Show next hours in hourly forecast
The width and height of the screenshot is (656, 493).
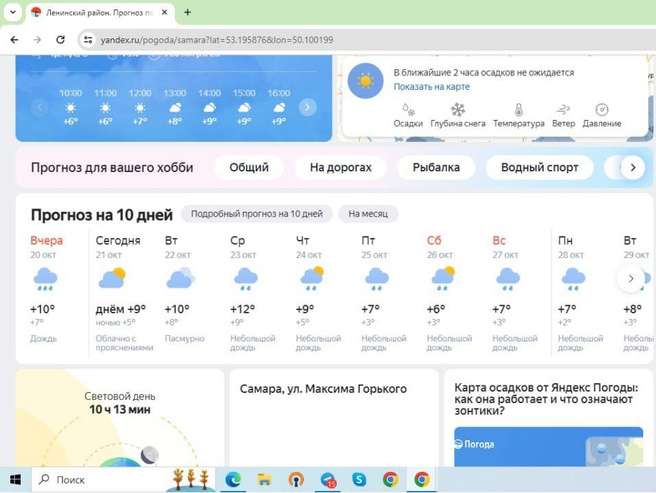tap(308, 108)
